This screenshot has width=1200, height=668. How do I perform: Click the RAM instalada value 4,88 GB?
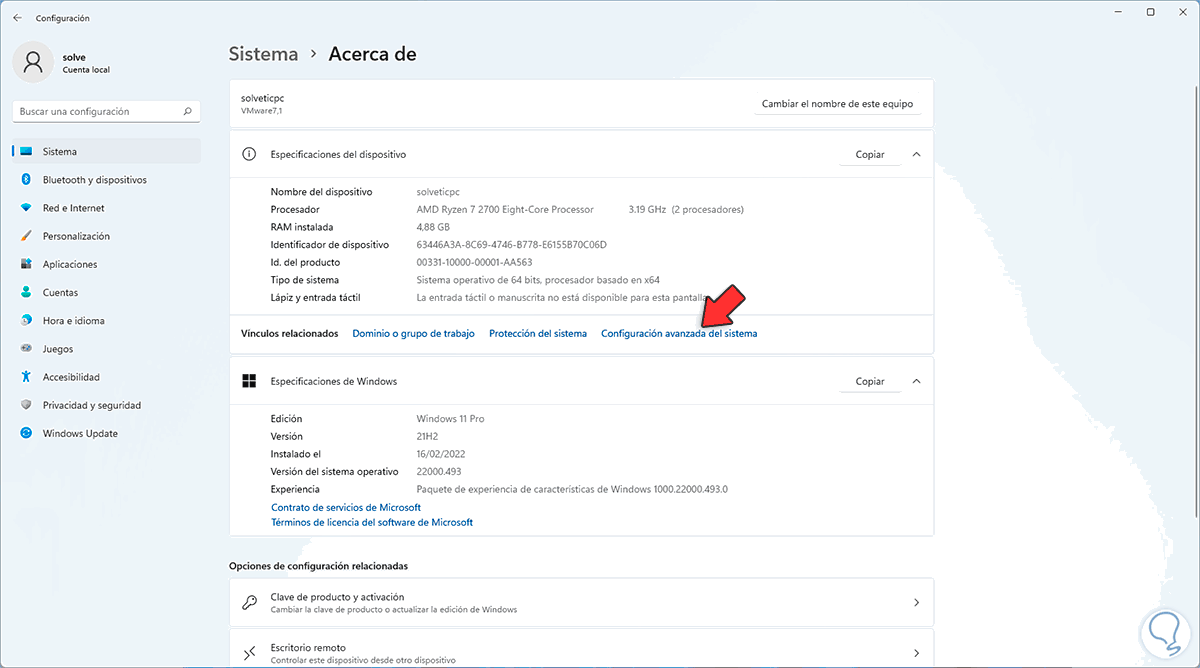coord(431,227)
